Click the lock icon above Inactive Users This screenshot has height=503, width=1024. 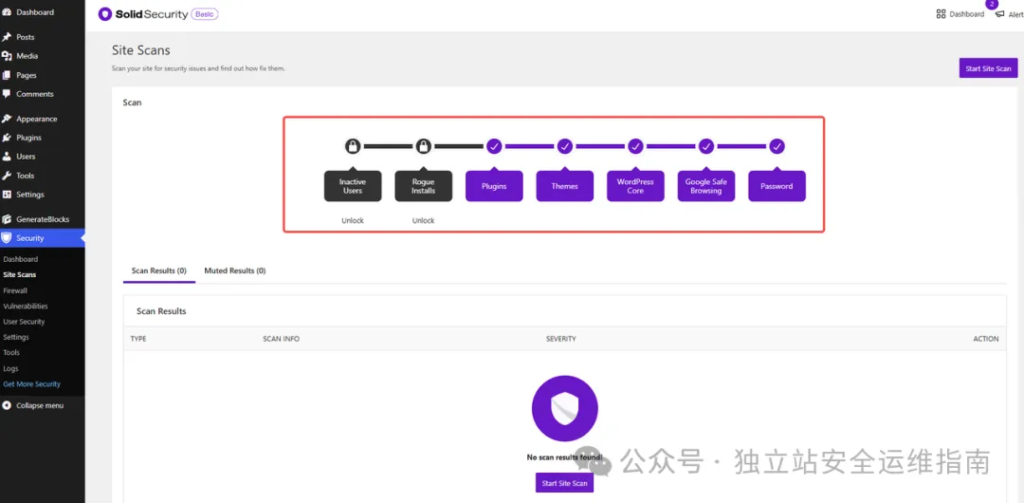353,146
